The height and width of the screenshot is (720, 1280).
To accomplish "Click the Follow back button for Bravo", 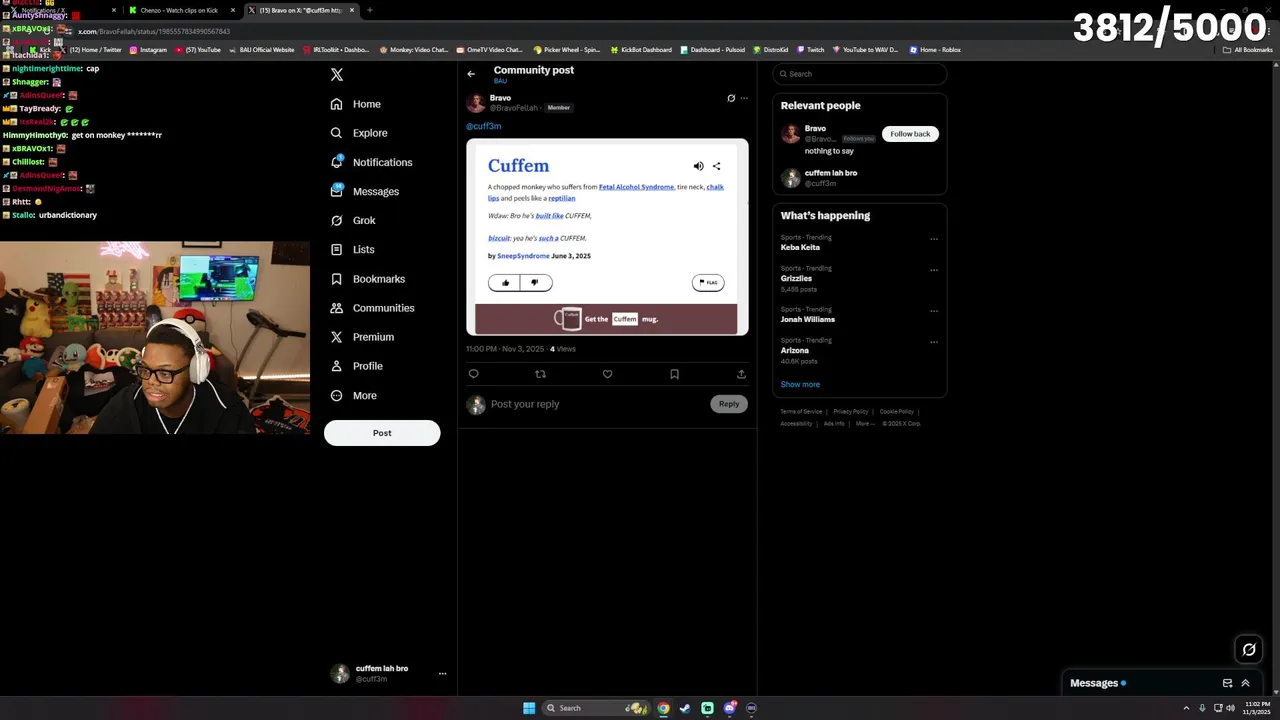I will 910,134.
